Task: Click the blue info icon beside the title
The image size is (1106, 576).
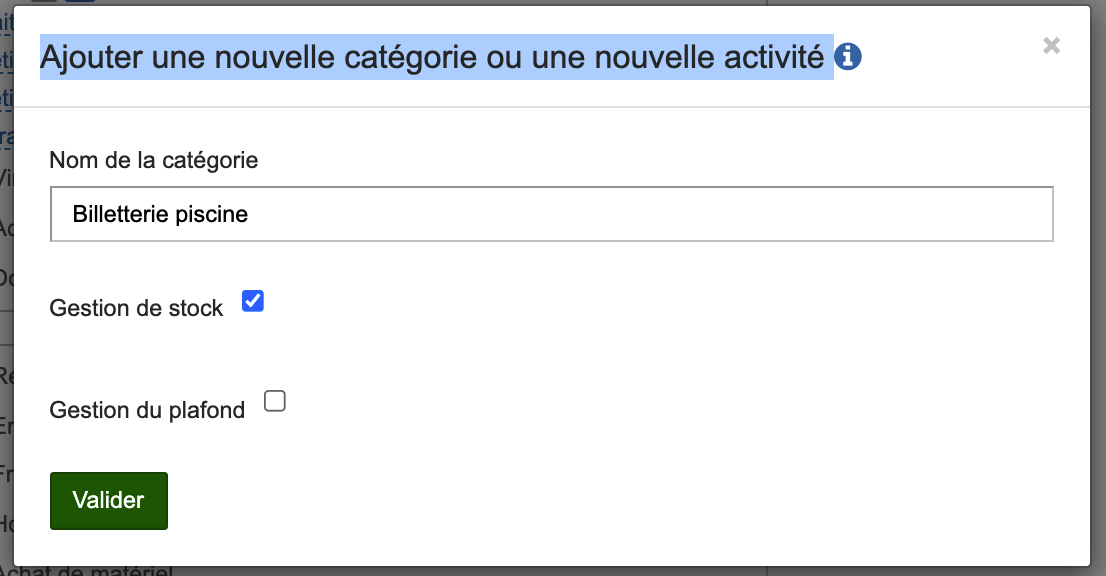Action: 848,57
